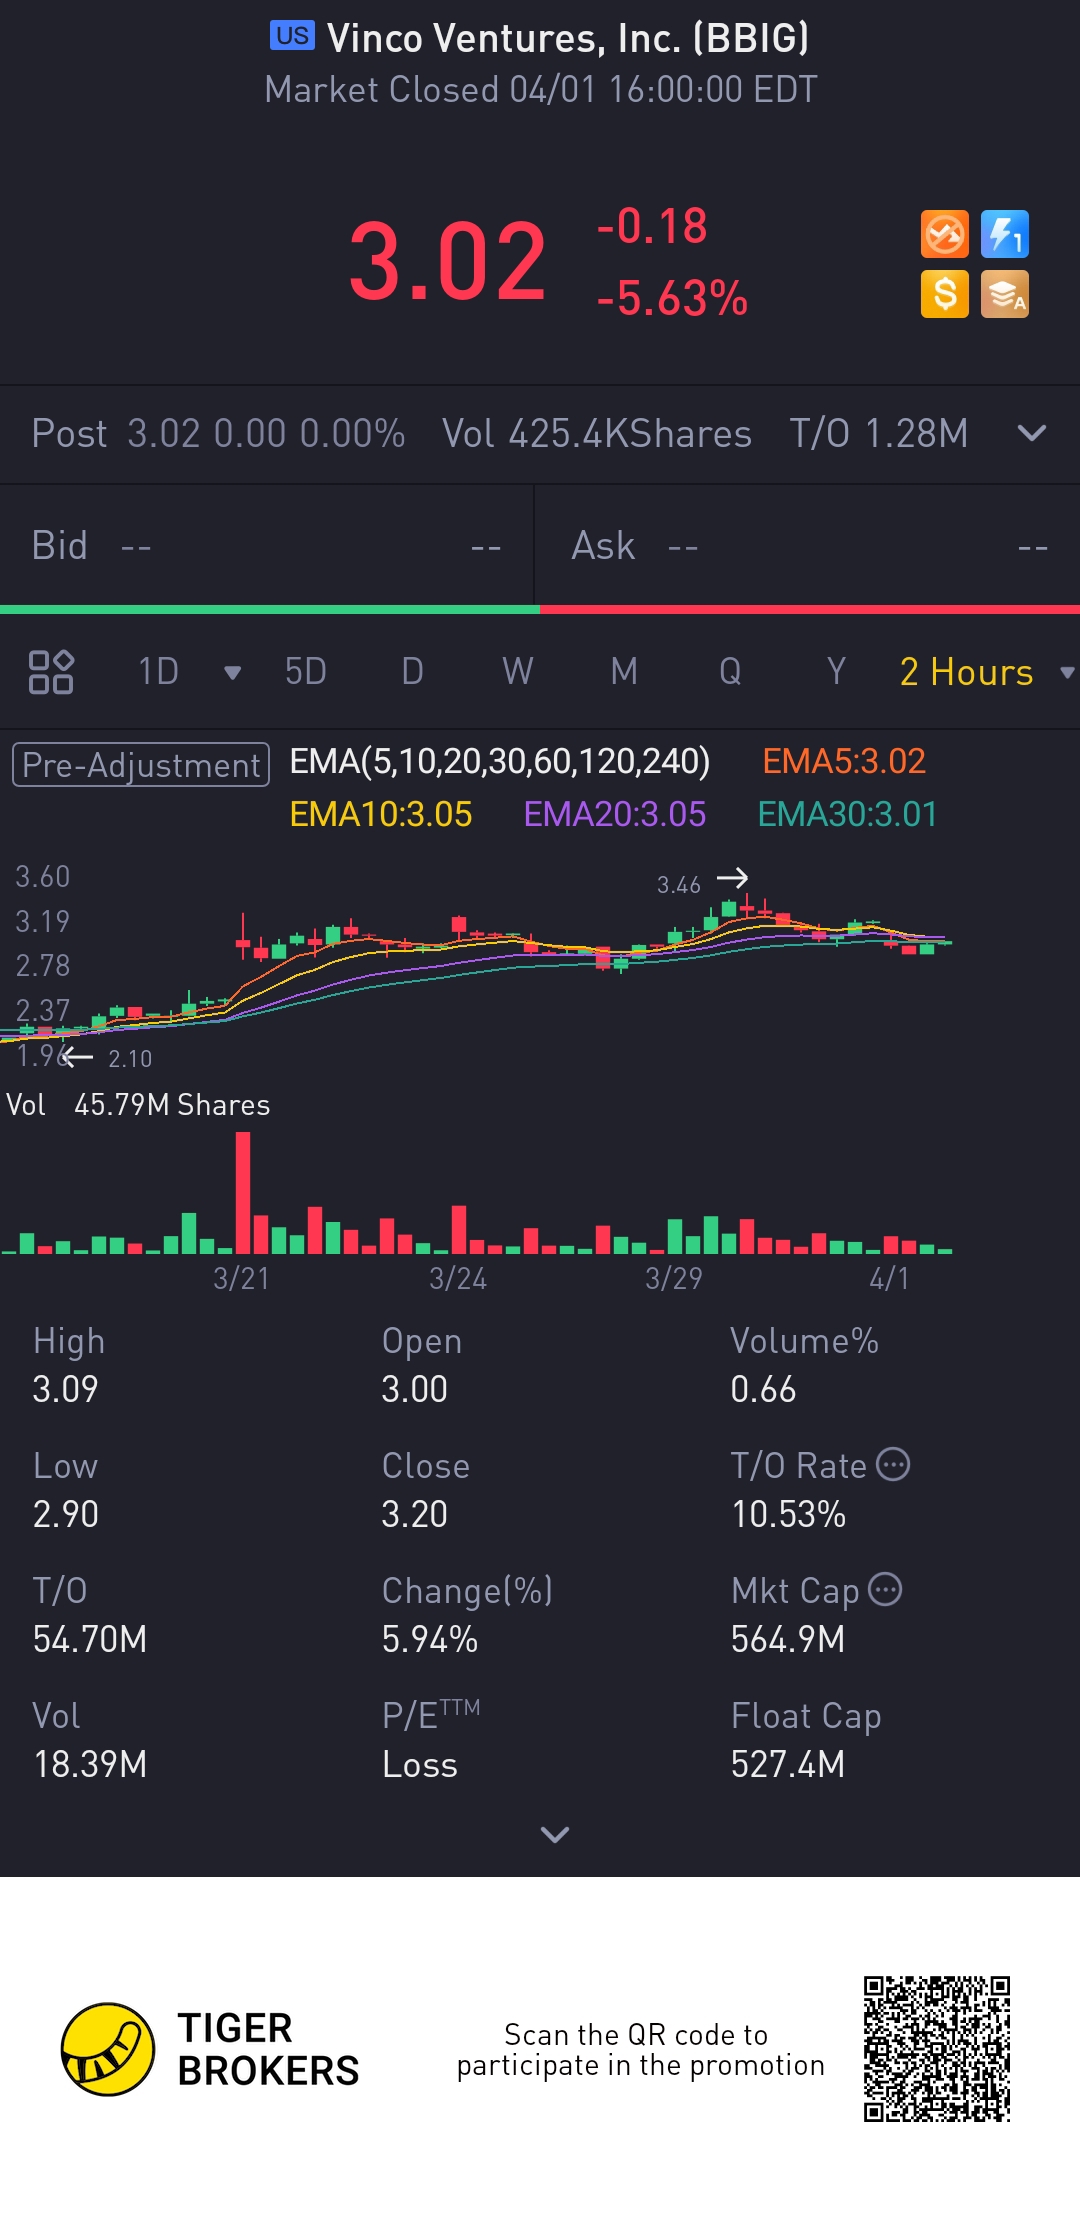Tap the blue lightning bolt badge icon
1080x2222 pixels.
click(1005, 235)
